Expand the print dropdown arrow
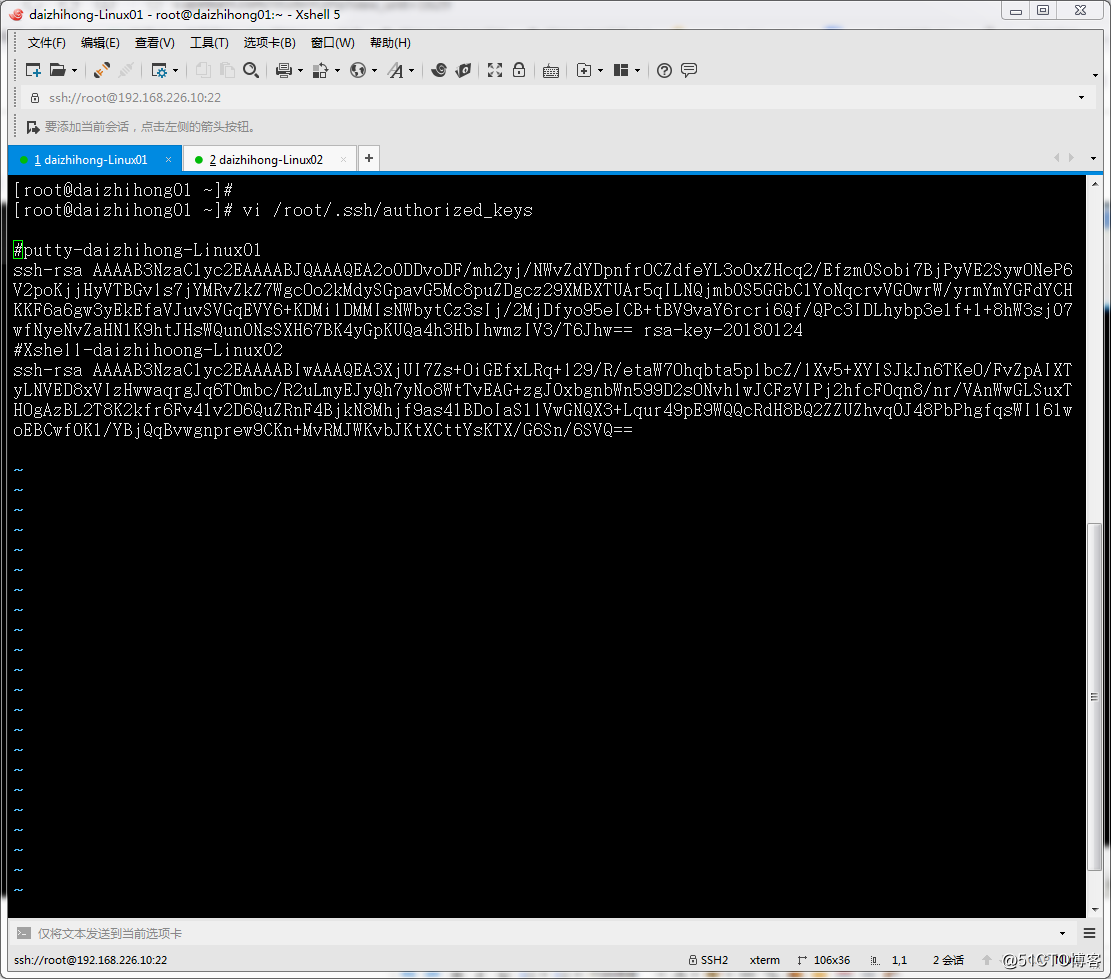Screen dimensions: 1111x979 [x=300, y=70]
